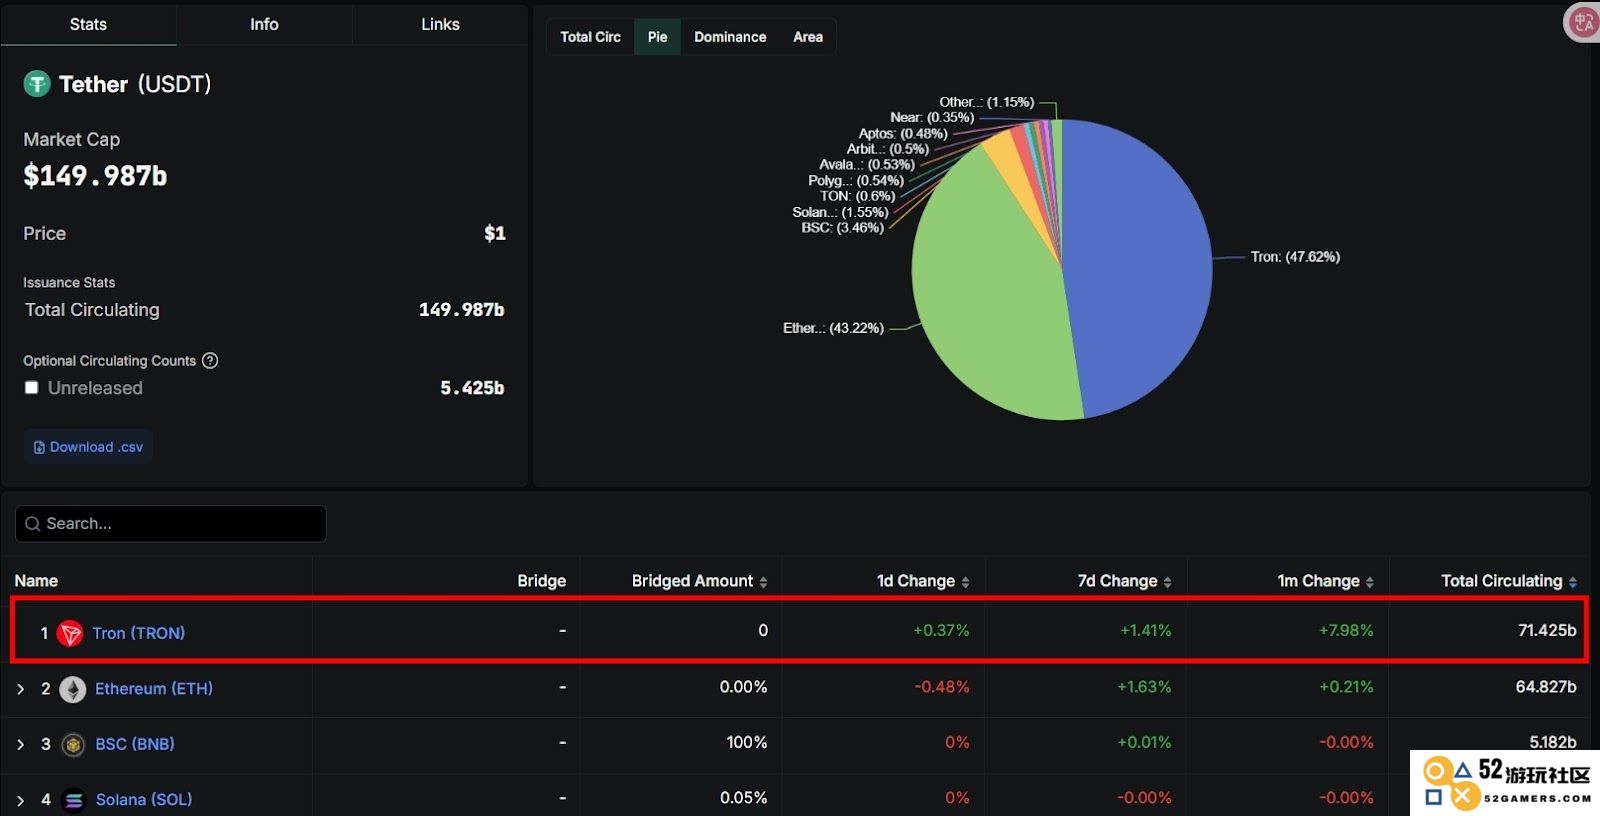Screen dimensions: 1600x816
Task: Select the Total Circ chart view
Action: [590, 37]
